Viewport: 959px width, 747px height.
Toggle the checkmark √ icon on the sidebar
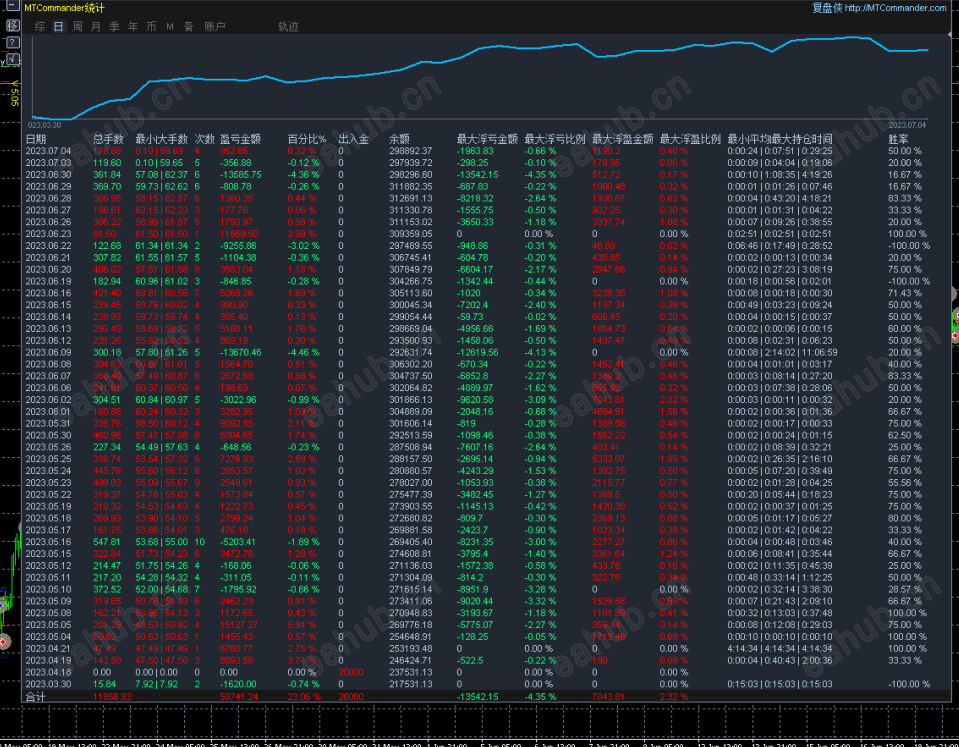point(12,59)
